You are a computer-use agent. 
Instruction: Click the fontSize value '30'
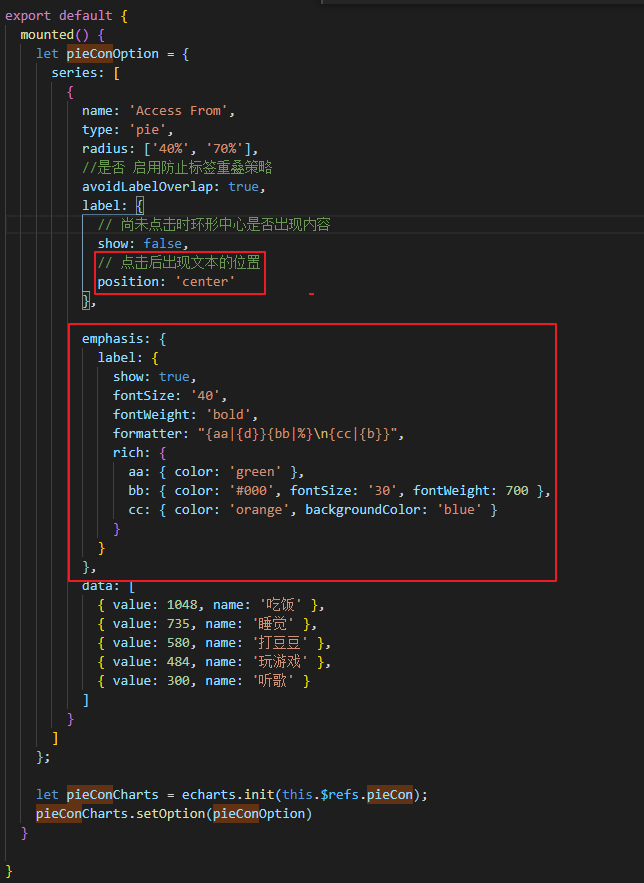(x=382, y=491)
